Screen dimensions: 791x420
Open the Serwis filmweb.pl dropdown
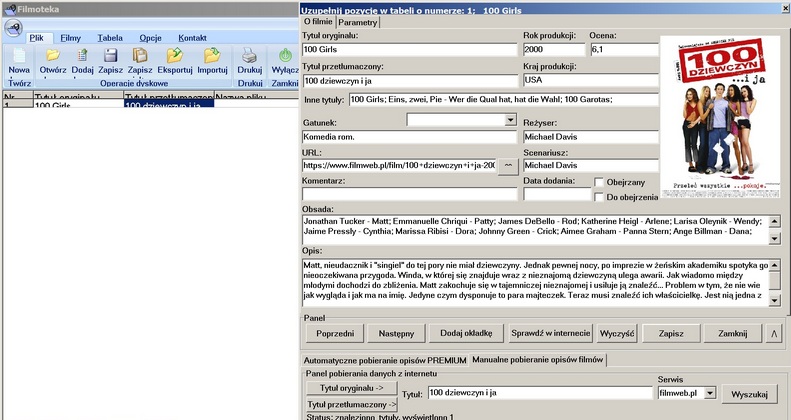tap(709, 394)
